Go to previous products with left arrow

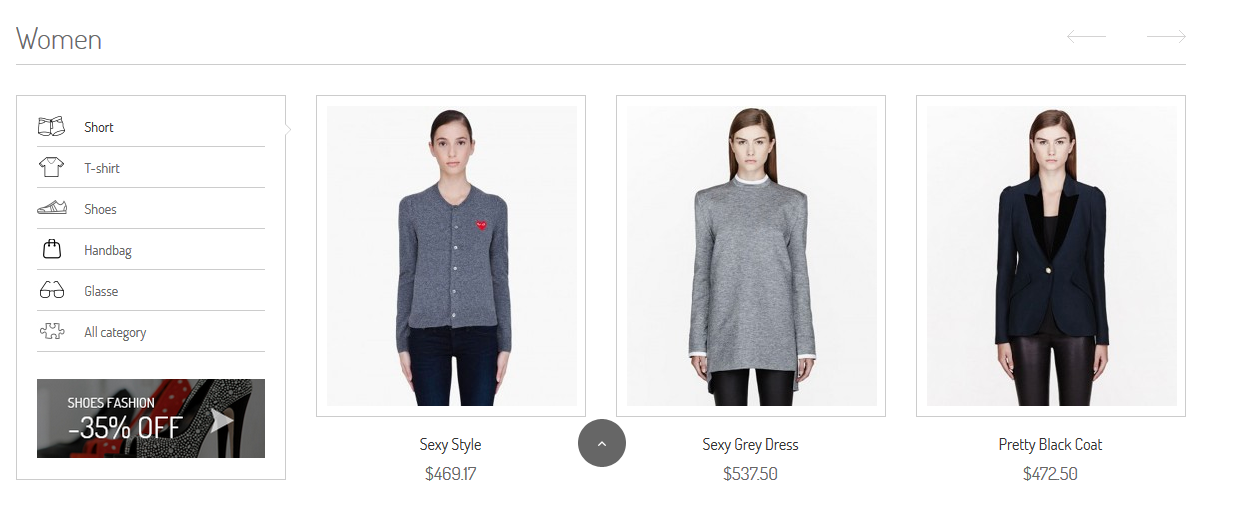click(1086, 37)
